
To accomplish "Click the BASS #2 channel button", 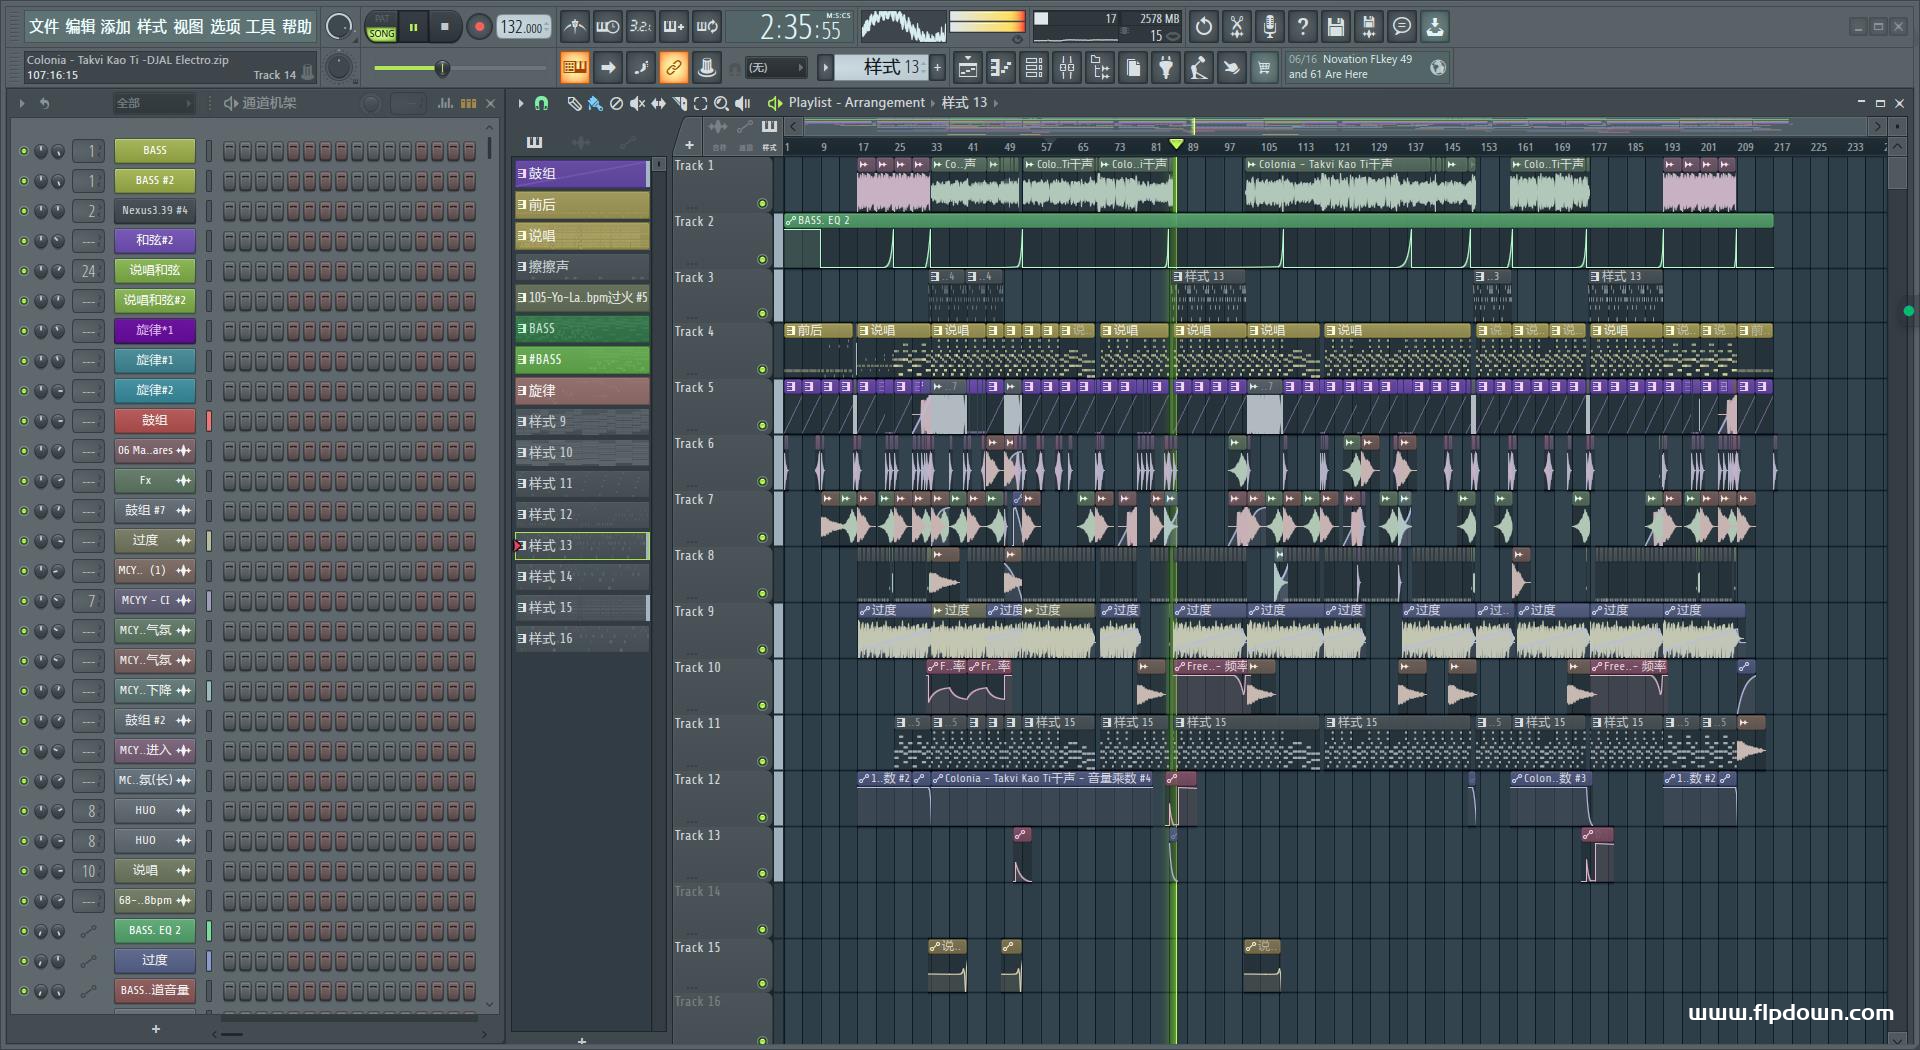I will [x=154, y=181].
